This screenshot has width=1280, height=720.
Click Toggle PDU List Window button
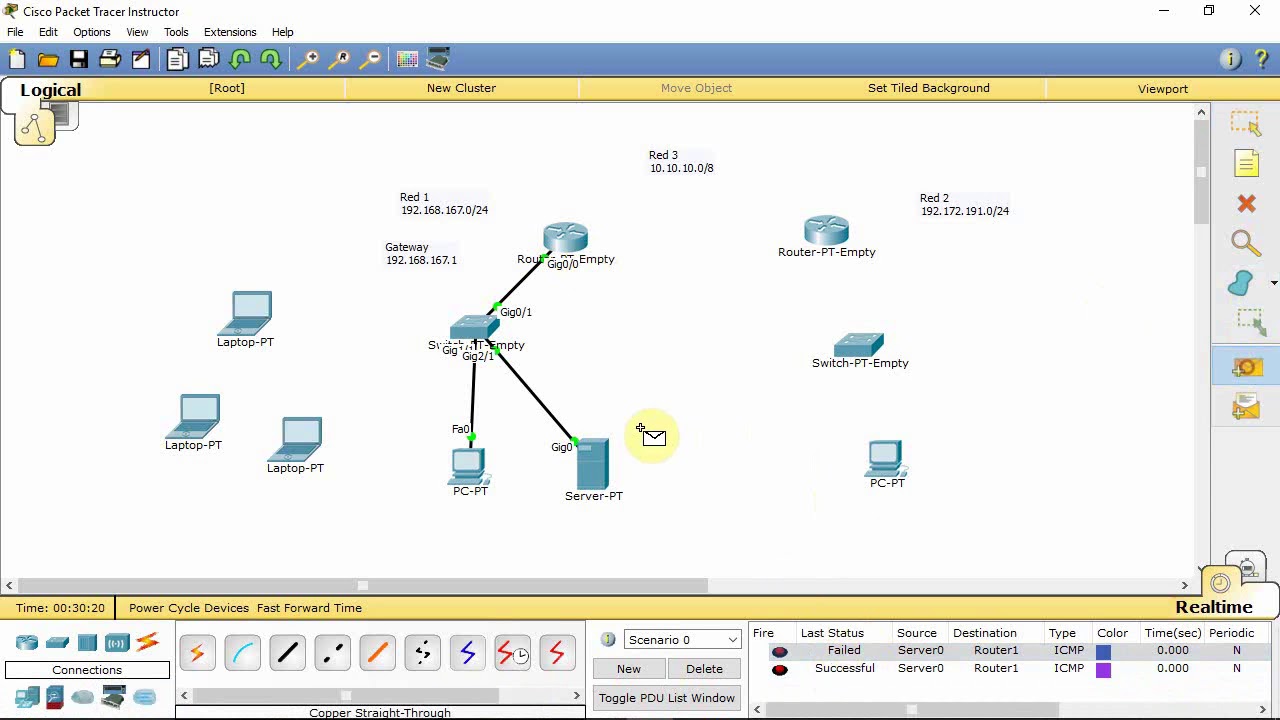pyautogui.click(x=667, y=698)
